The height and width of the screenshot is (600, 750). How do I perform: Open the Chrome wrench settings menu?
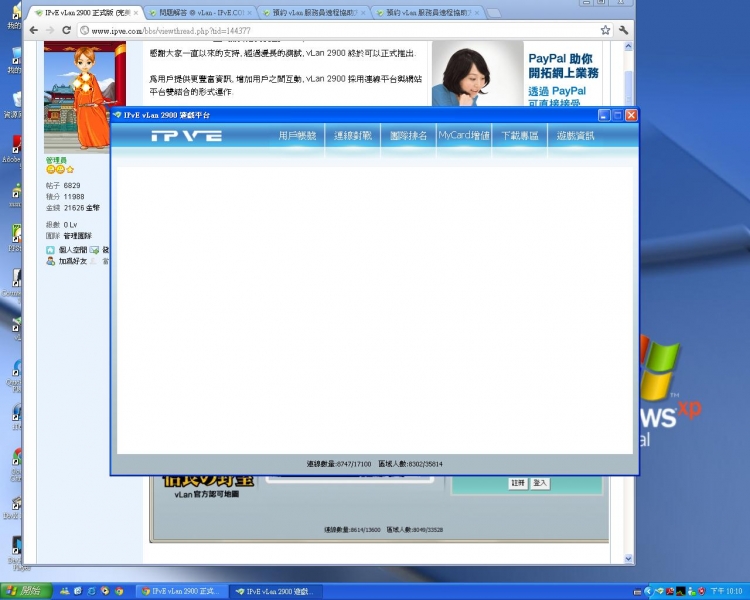click(x=623, y=30)
